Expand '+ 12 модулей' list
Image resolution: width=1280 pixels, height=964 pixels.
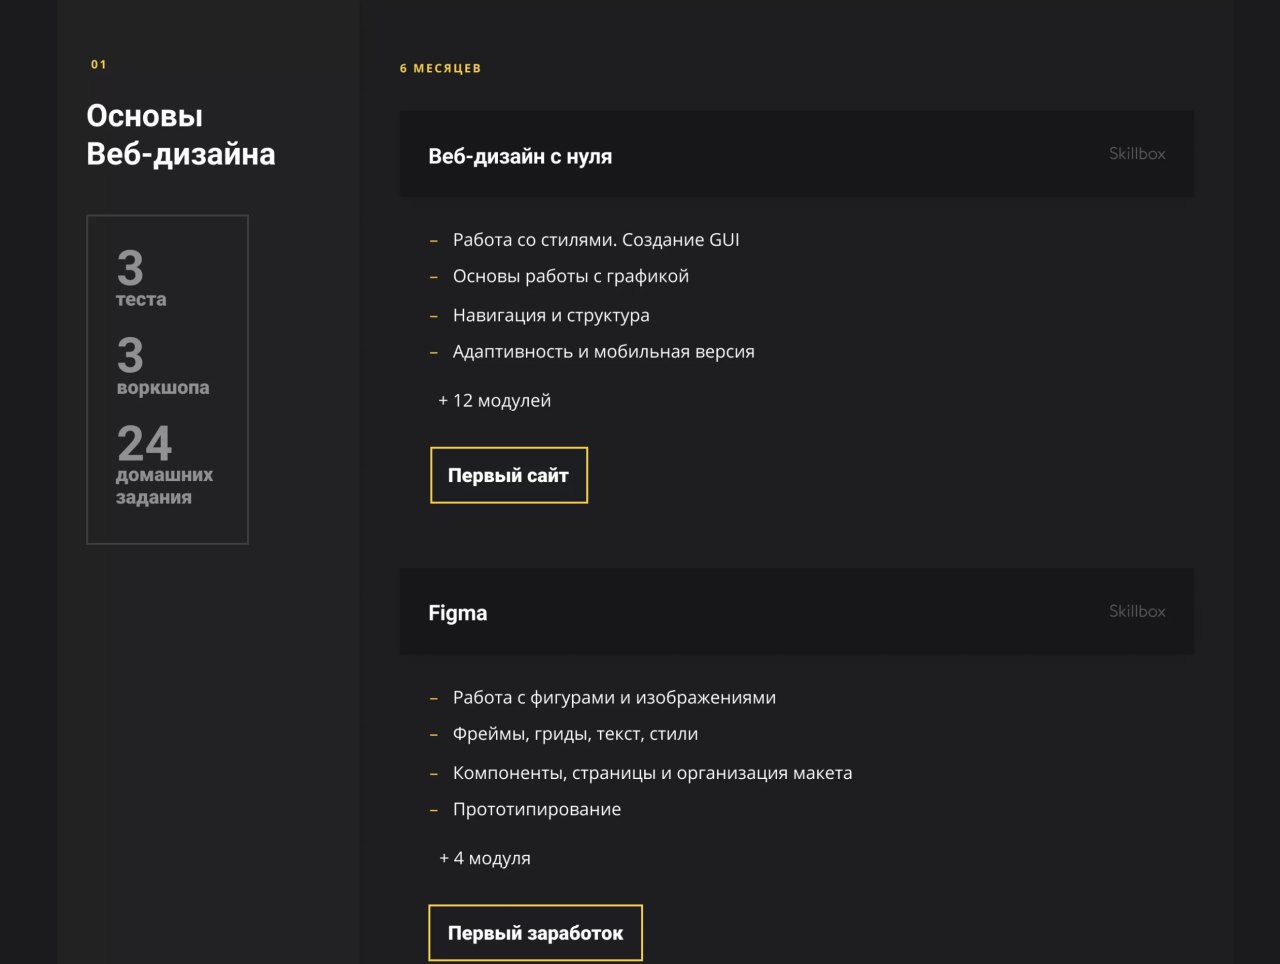point(495,401)
